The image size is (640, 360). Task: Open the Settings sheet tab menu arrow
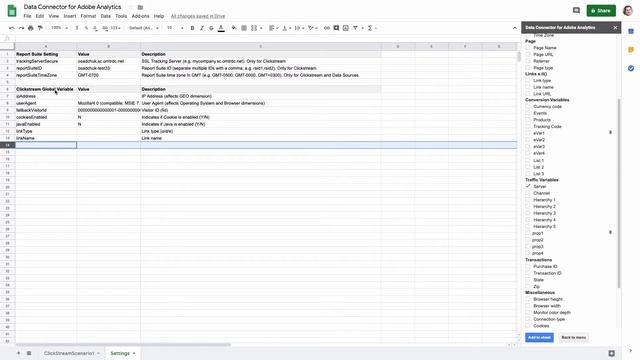pos(134,353)
